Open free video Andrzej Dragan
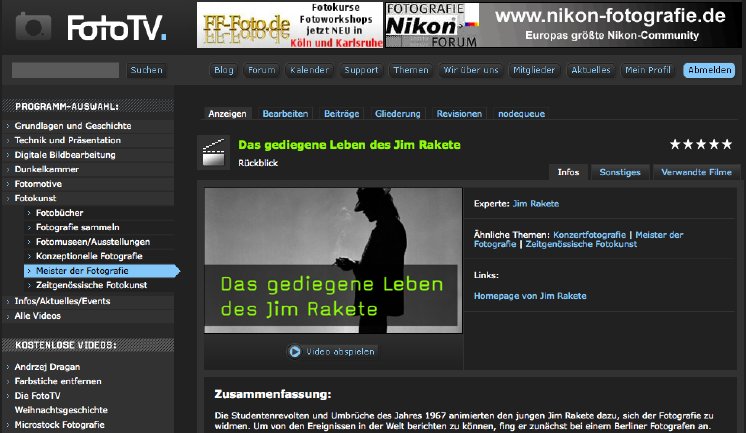Image resolution: width=746 pixels, height=433 pixels. [x=47, y=367]
